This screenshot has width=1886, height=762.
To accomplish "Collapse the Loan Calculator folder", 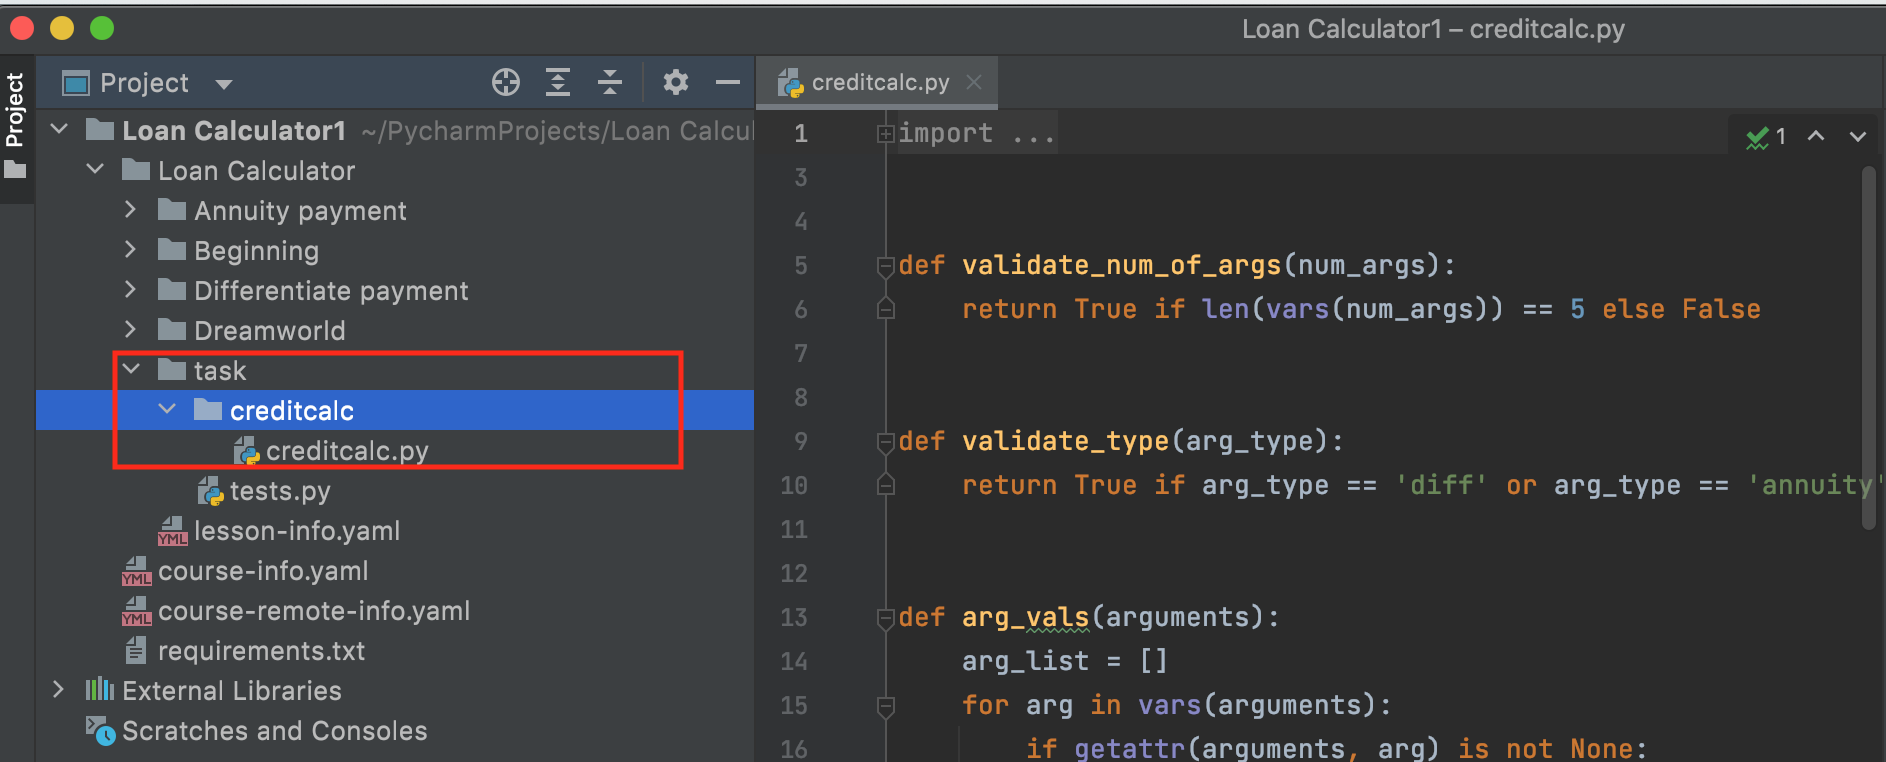I will point(95,169).
